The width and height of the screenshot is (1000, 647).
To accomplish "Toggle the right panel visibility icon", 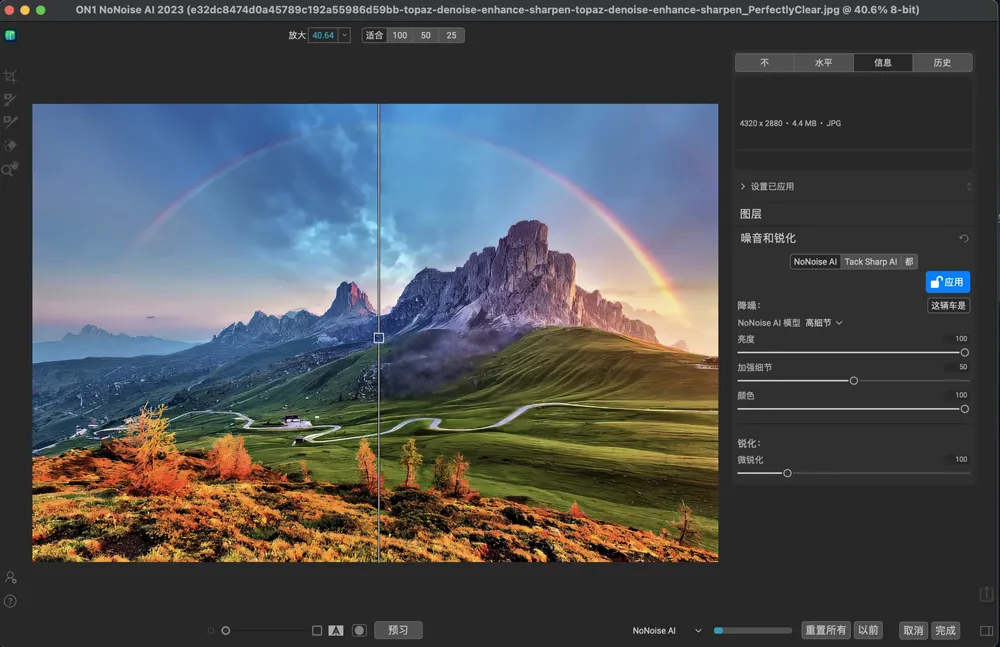I will 987,631.
